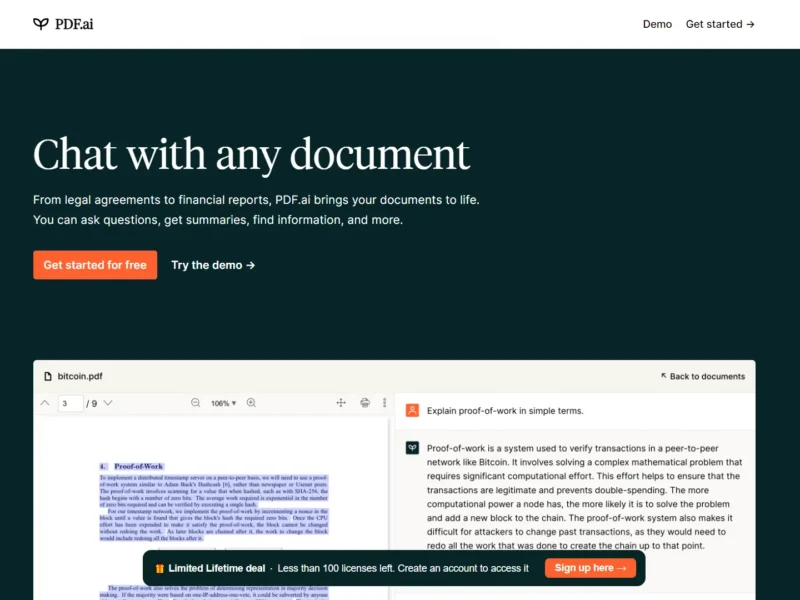The height and width of the screenshot is (600, 800).
Task: Click the gift icon in the deal banner
Action: click(159, 568)
